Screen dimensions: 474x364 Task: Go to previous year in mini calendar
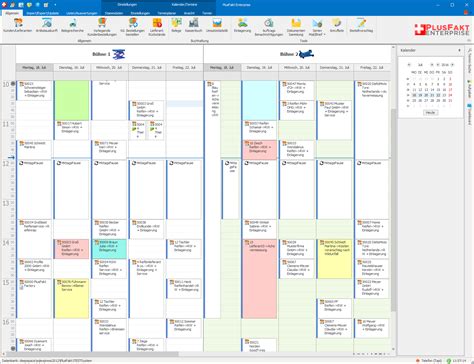(438, 65)
